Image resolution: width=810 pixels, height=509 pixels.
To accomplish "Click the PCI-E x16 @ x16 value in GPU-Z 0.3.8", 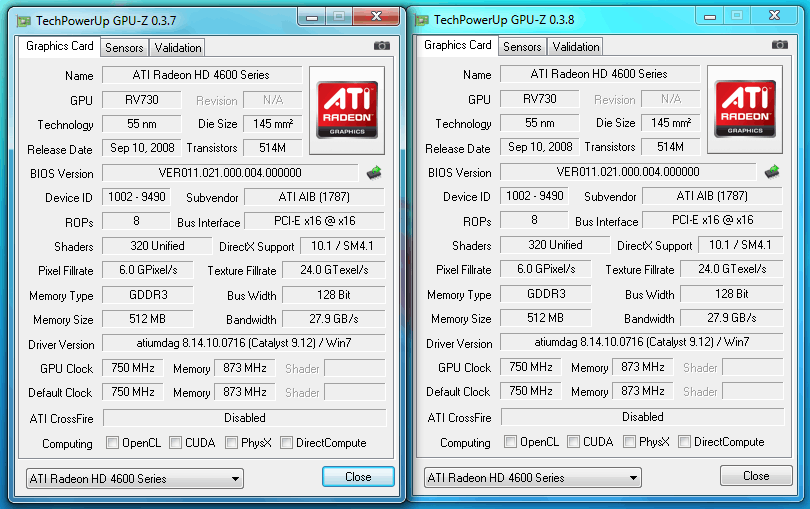I will click(712, 220).
